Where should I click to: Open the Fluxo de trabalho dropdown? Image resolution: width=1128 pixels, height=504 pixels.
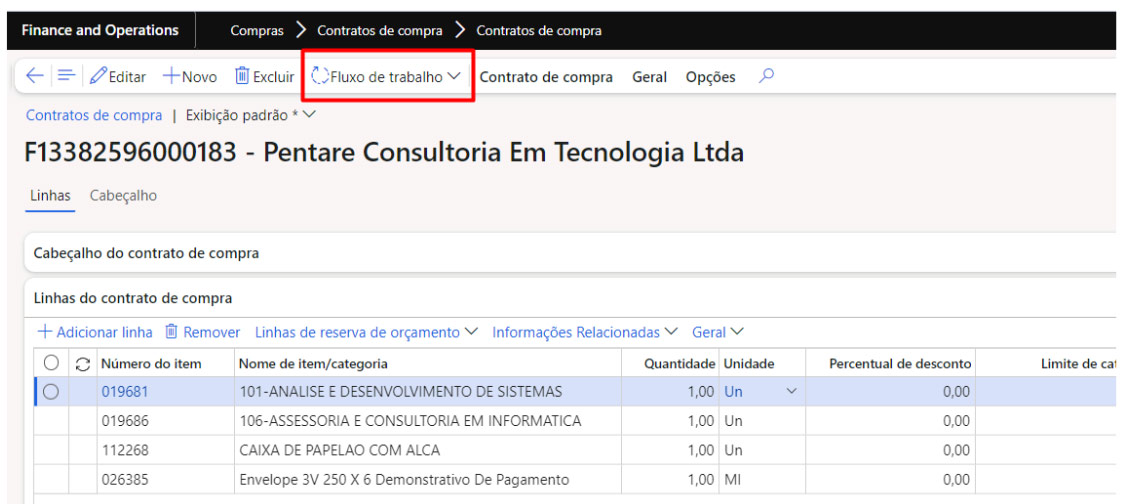387,77
